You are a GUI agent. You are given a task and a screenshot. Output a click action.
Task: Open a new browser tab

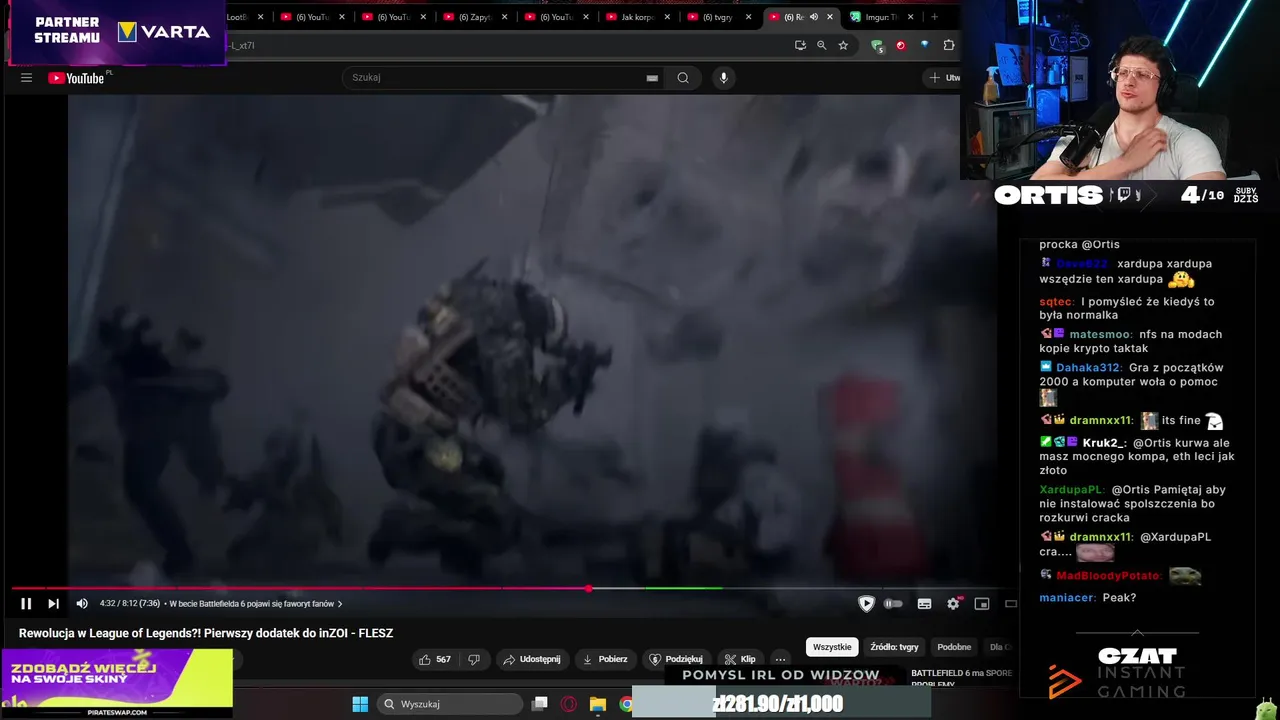pyautogui.click(x=934, y=17)
